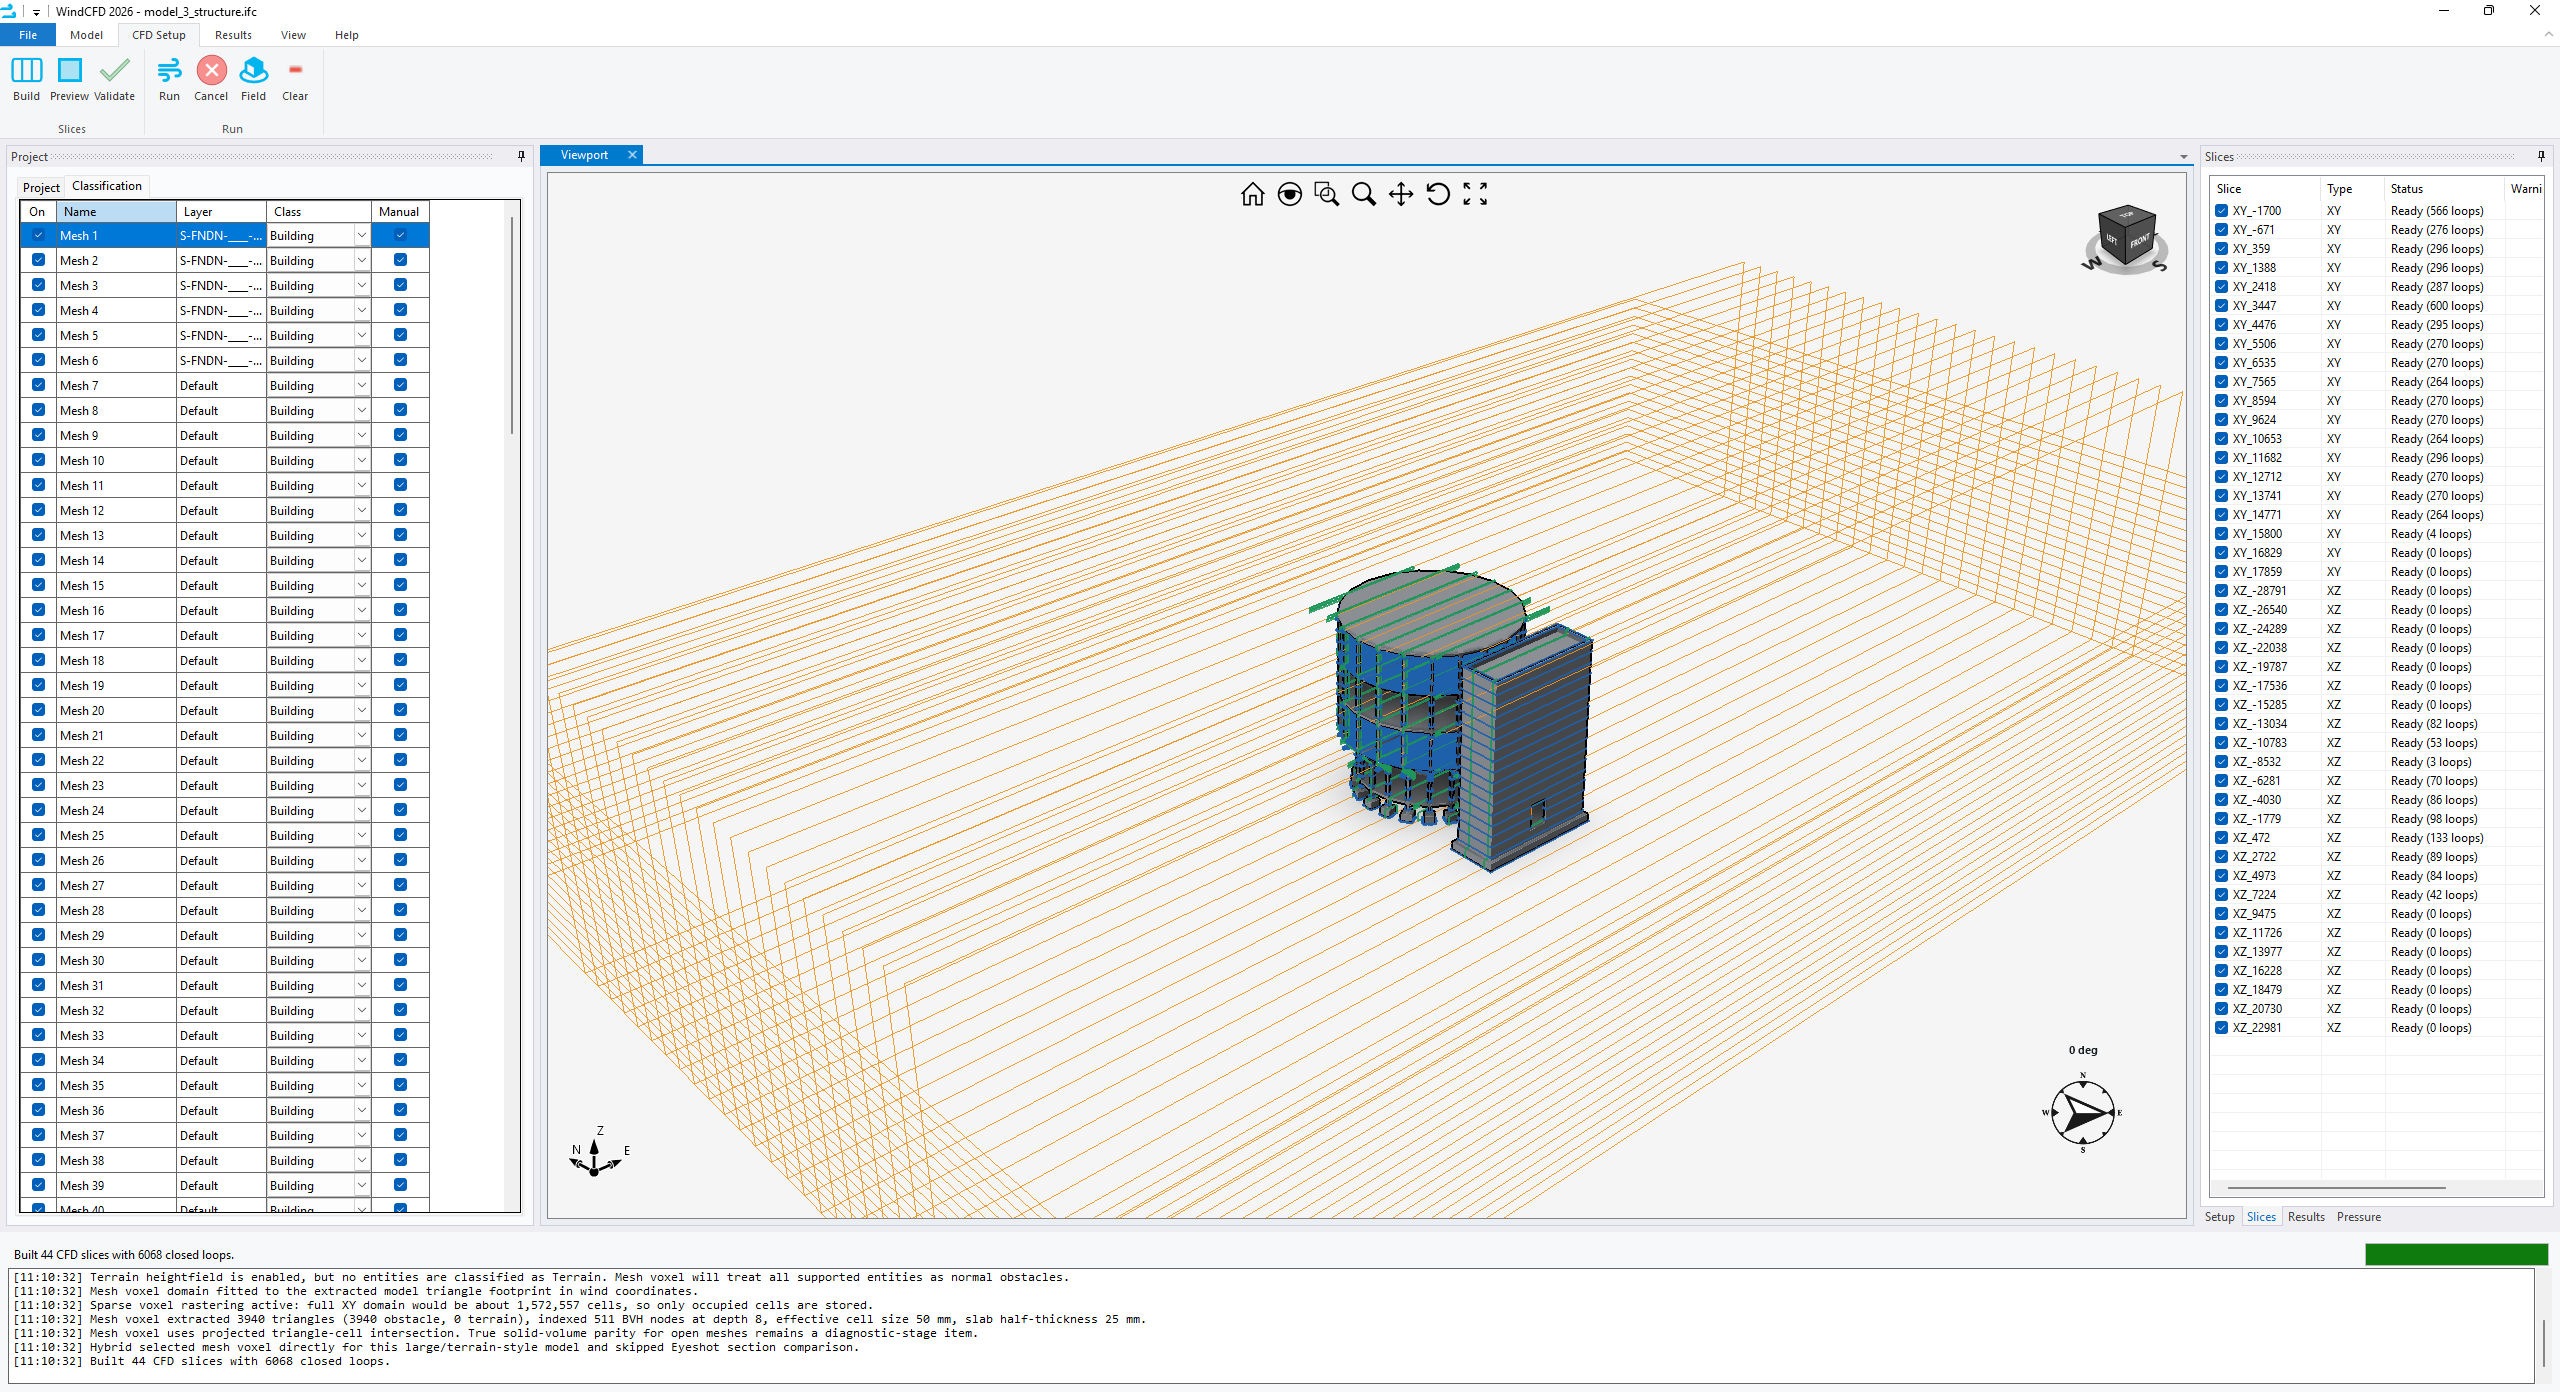The width and height of the screenshot is (2560, 1392).
Task: Uncheck the On box for Mesh 2
Action: click(x=38, y=260)
